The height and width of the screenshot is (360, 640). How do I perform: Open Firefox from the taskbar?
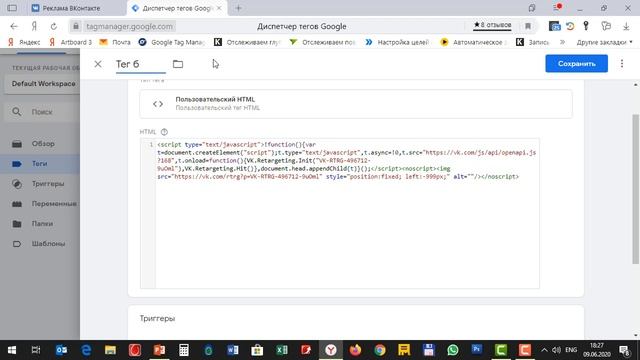click(356, 350)
